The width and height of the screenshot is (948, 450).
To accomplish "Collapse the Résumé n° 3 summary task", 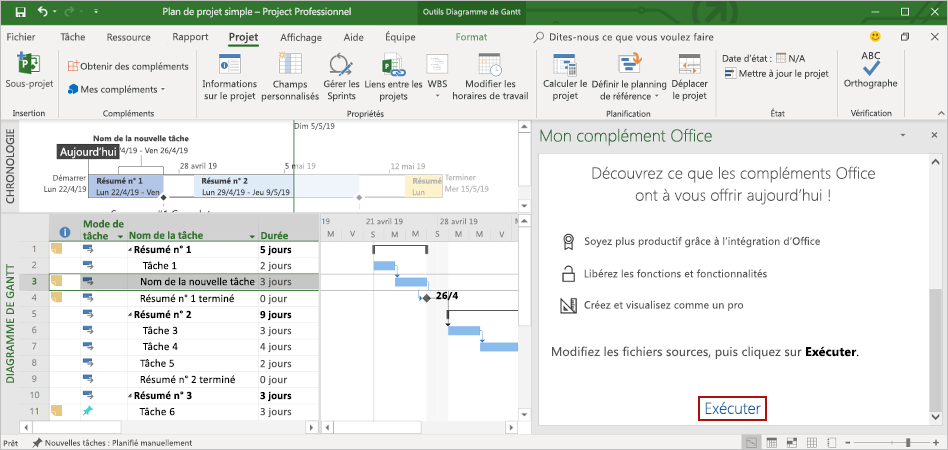I will point(131,396).
